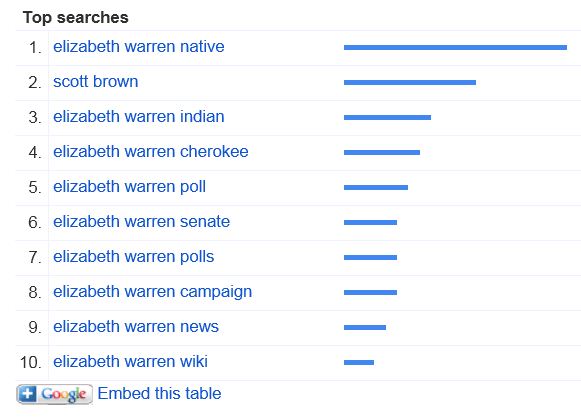
Task: Click the longest bar for 'elizabeth warren native'
Action: point(455,47)
